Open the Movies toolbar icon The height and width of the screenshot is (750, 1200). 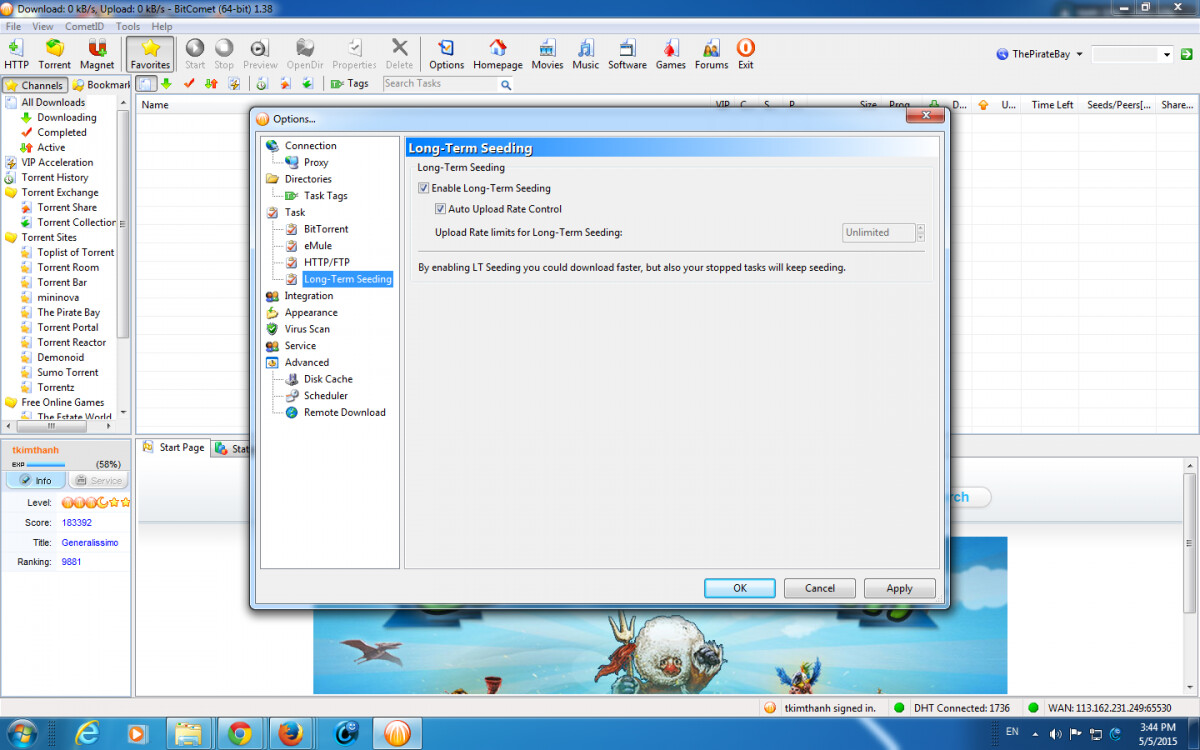[547, 54]
